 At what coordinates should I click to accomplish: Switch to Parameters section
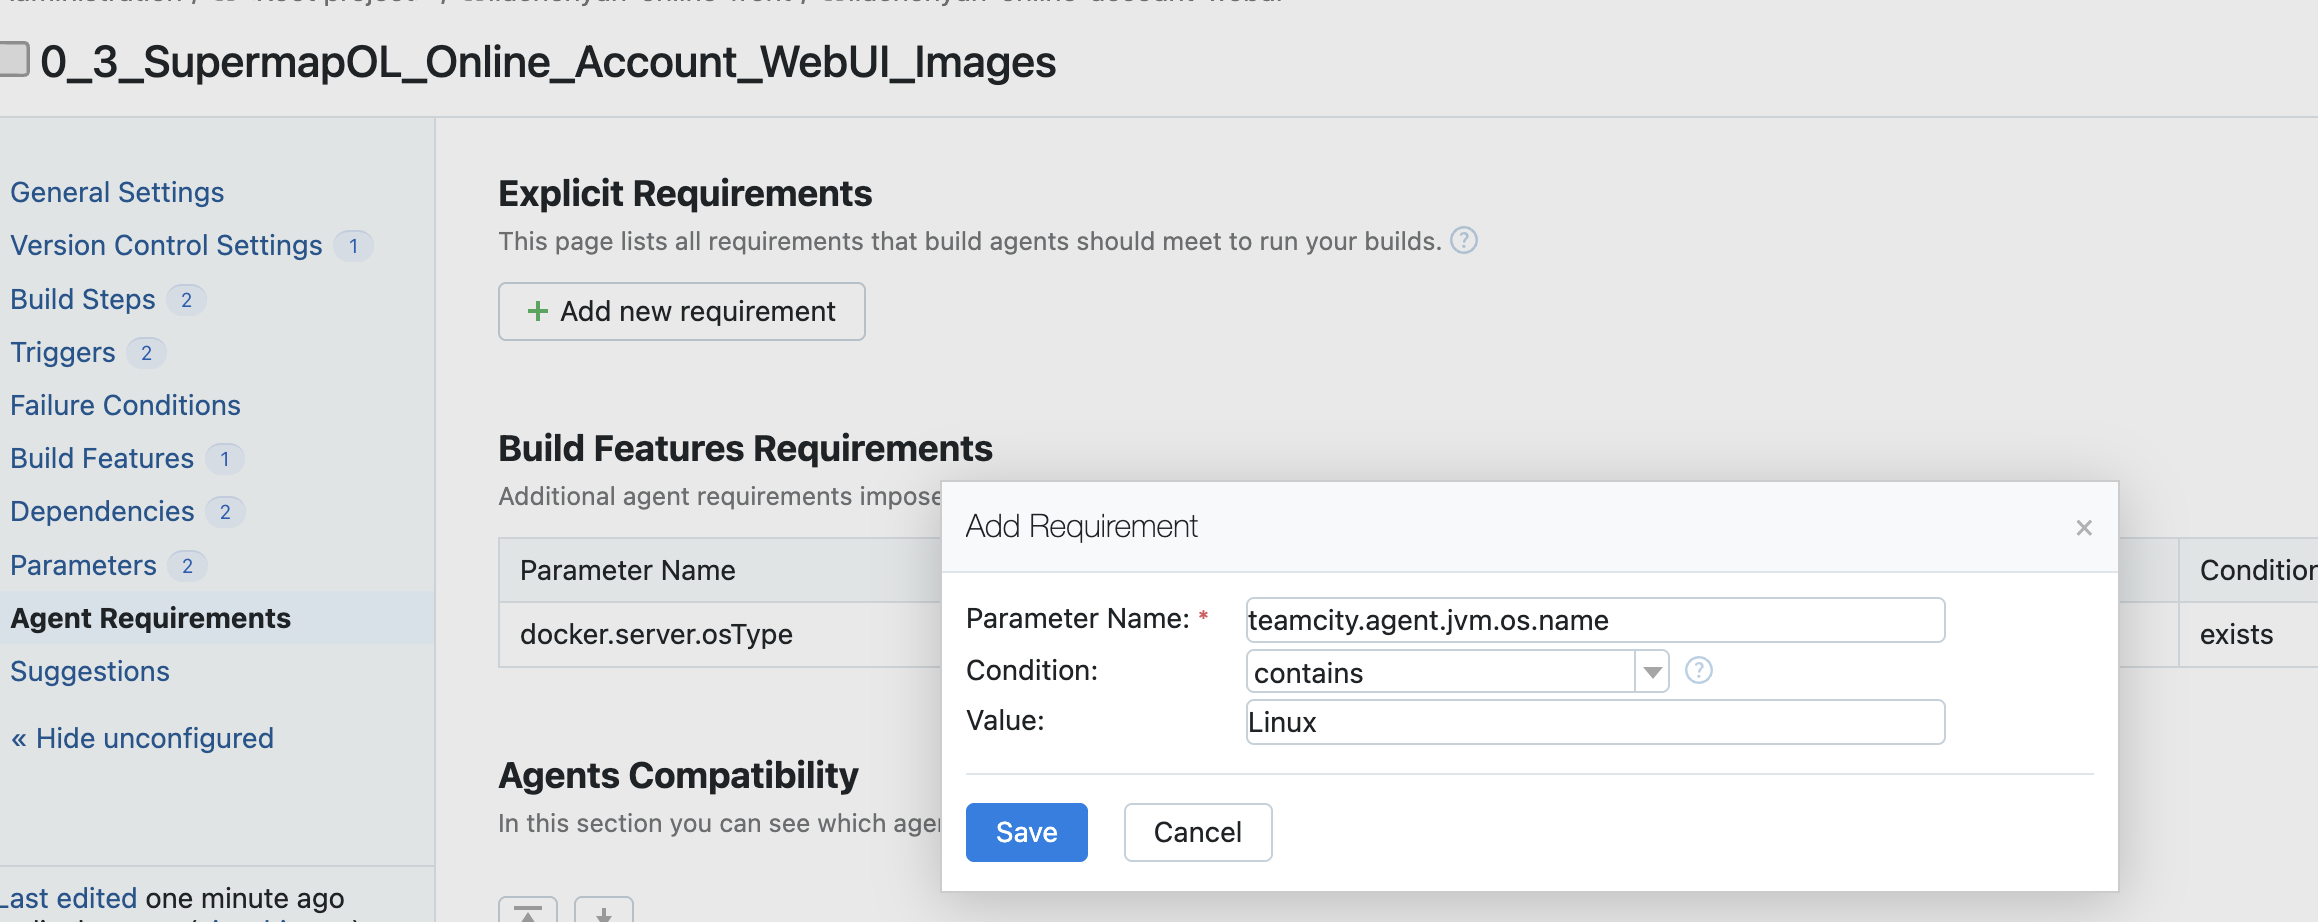[84, 565]
